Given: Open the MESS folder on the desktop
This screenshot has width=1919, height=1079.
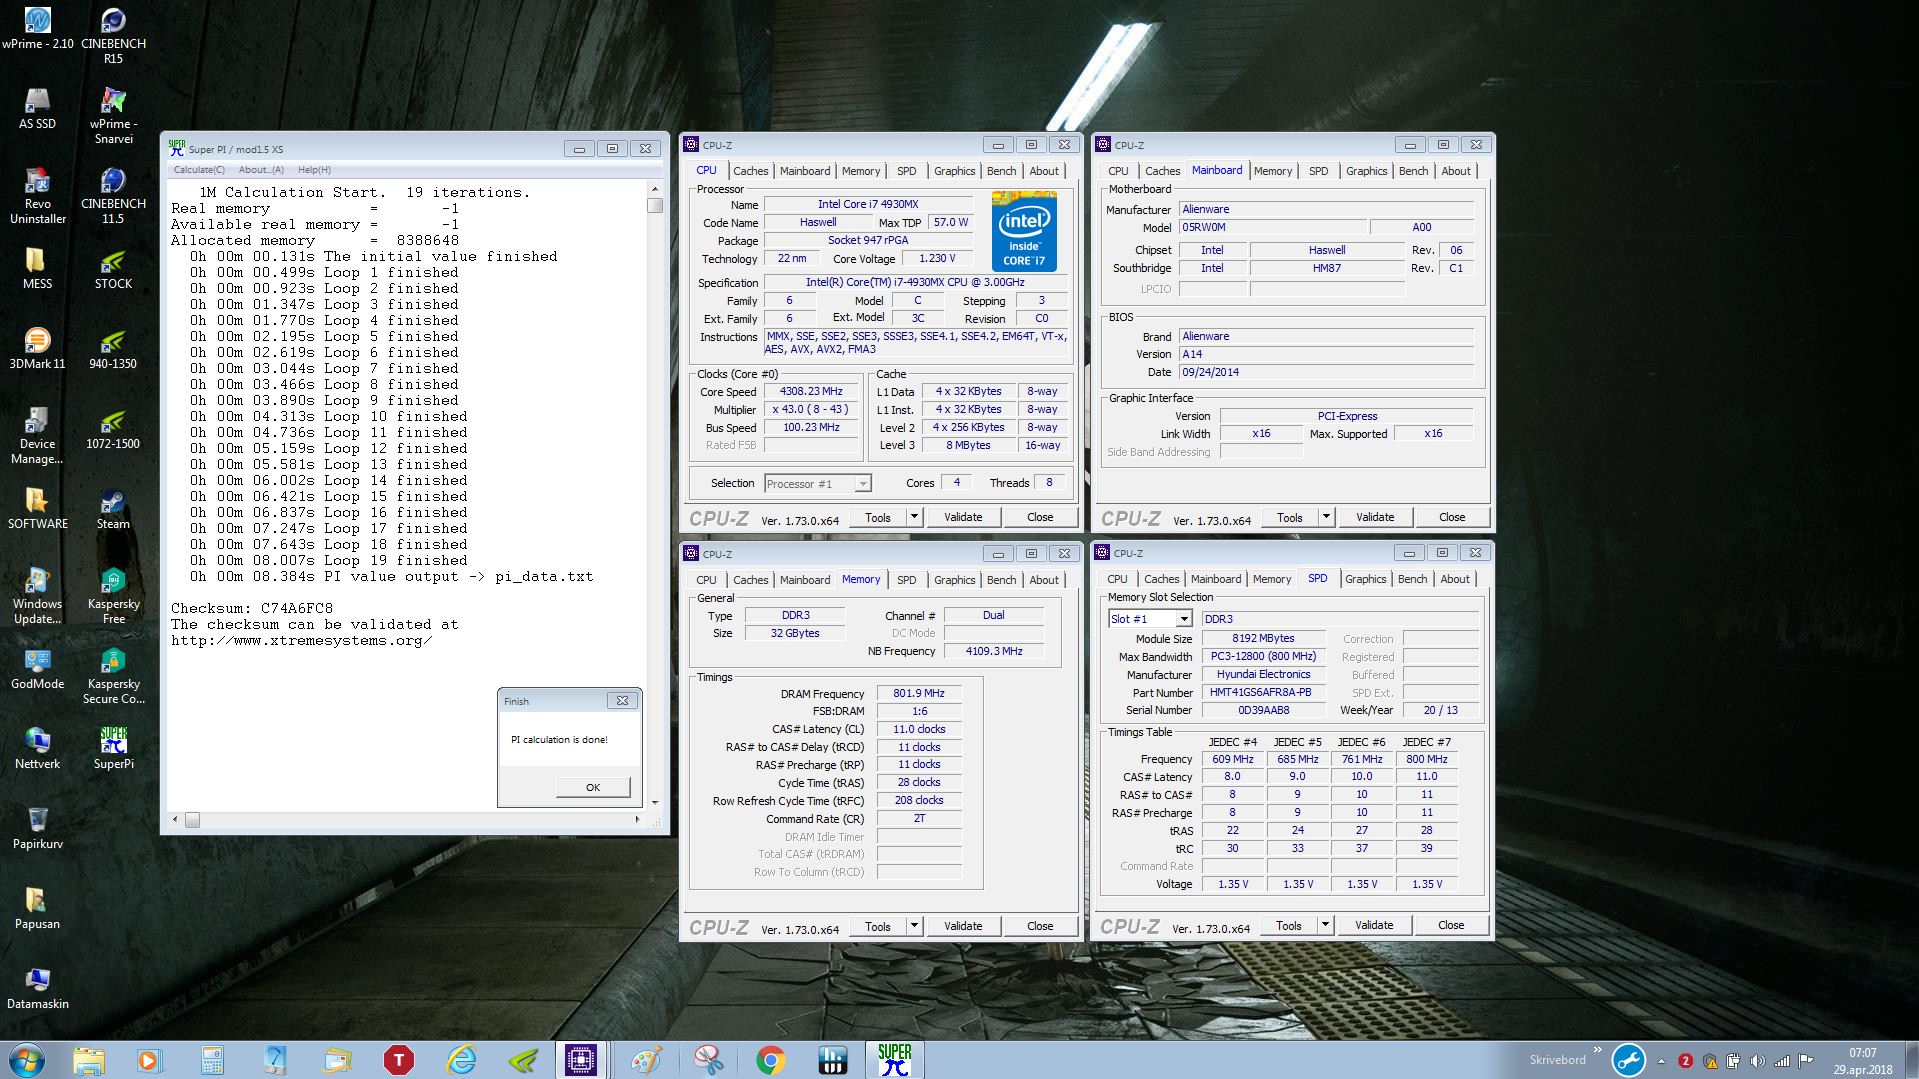Looking at the screenshot, I should pyautogui.click(x=37, y=268).
